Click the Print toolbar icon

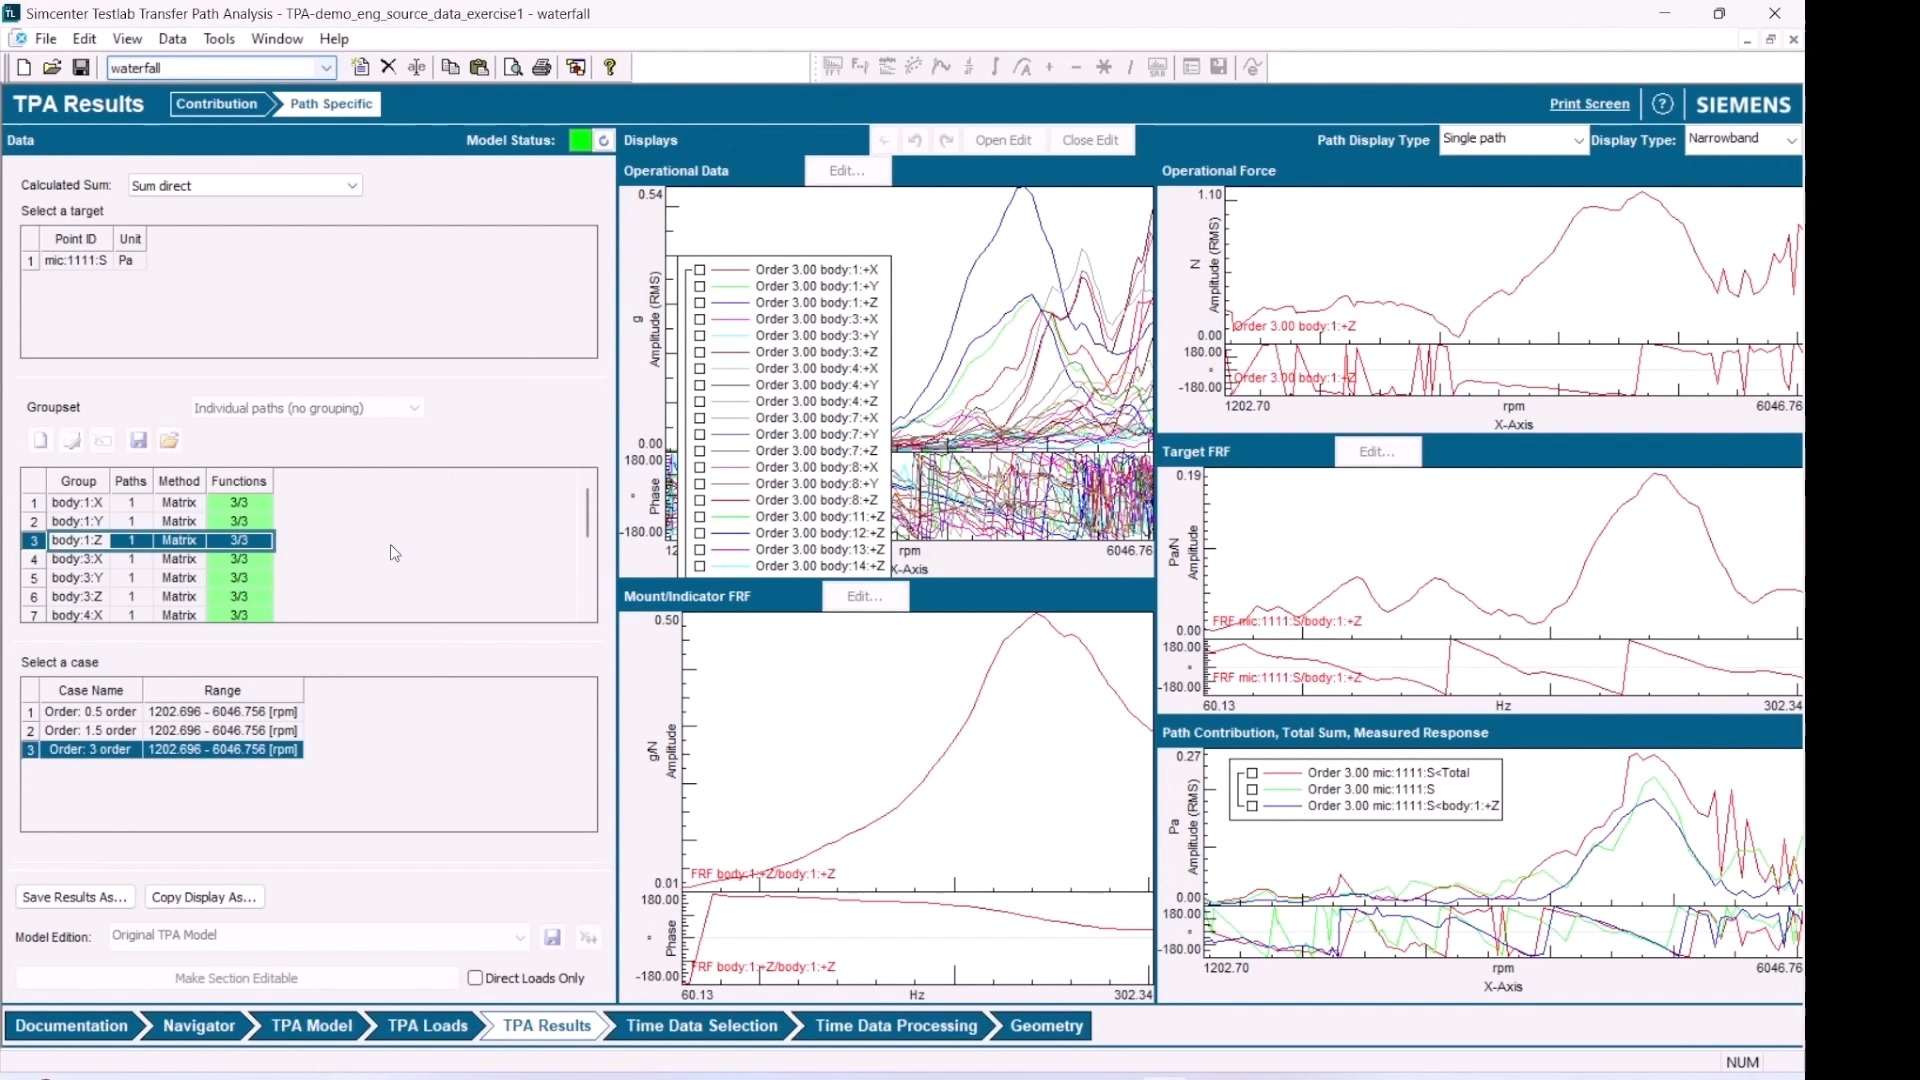[x=541, y=68]
